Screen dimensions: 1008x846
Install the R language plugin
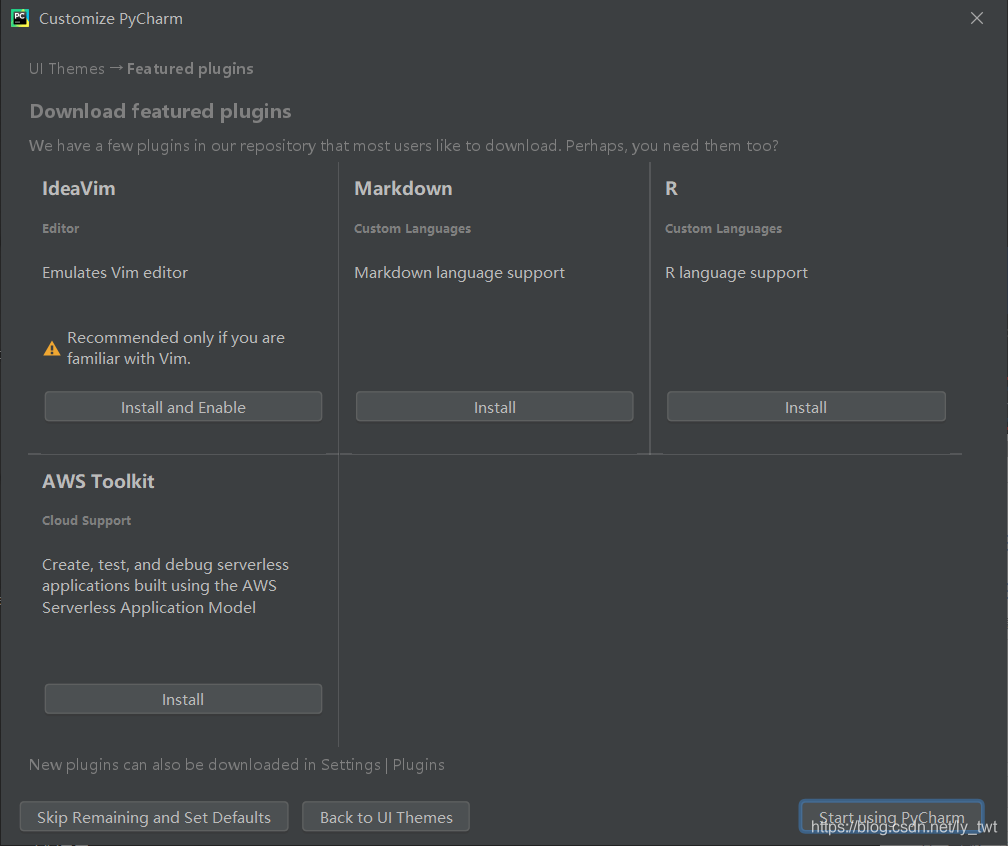[806, 407]
